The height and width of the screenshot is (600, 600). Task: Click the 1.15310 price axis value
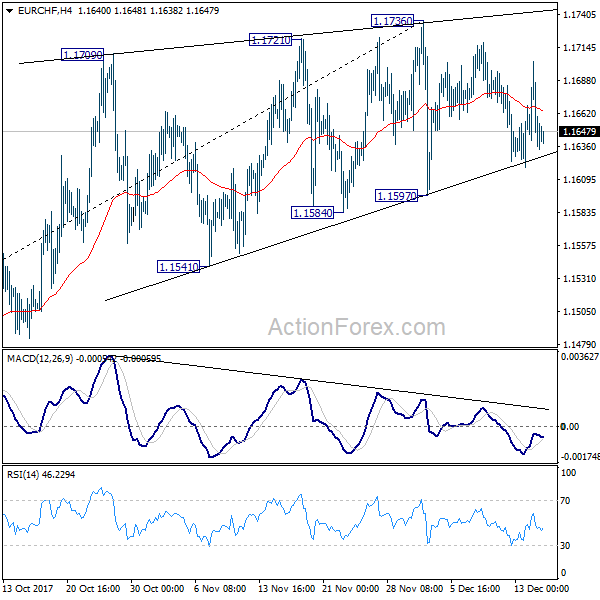click(579, 278)
